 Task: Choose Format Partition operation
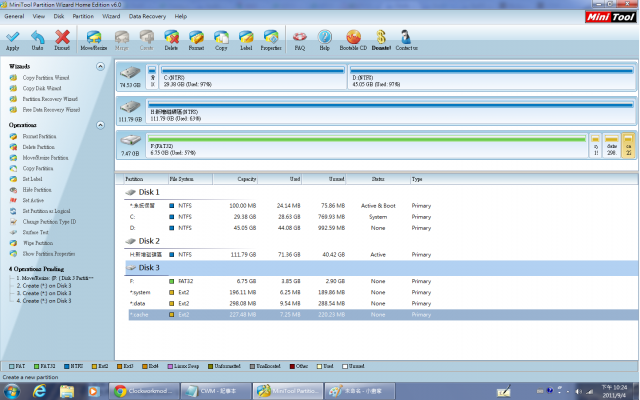click(39, 136)
